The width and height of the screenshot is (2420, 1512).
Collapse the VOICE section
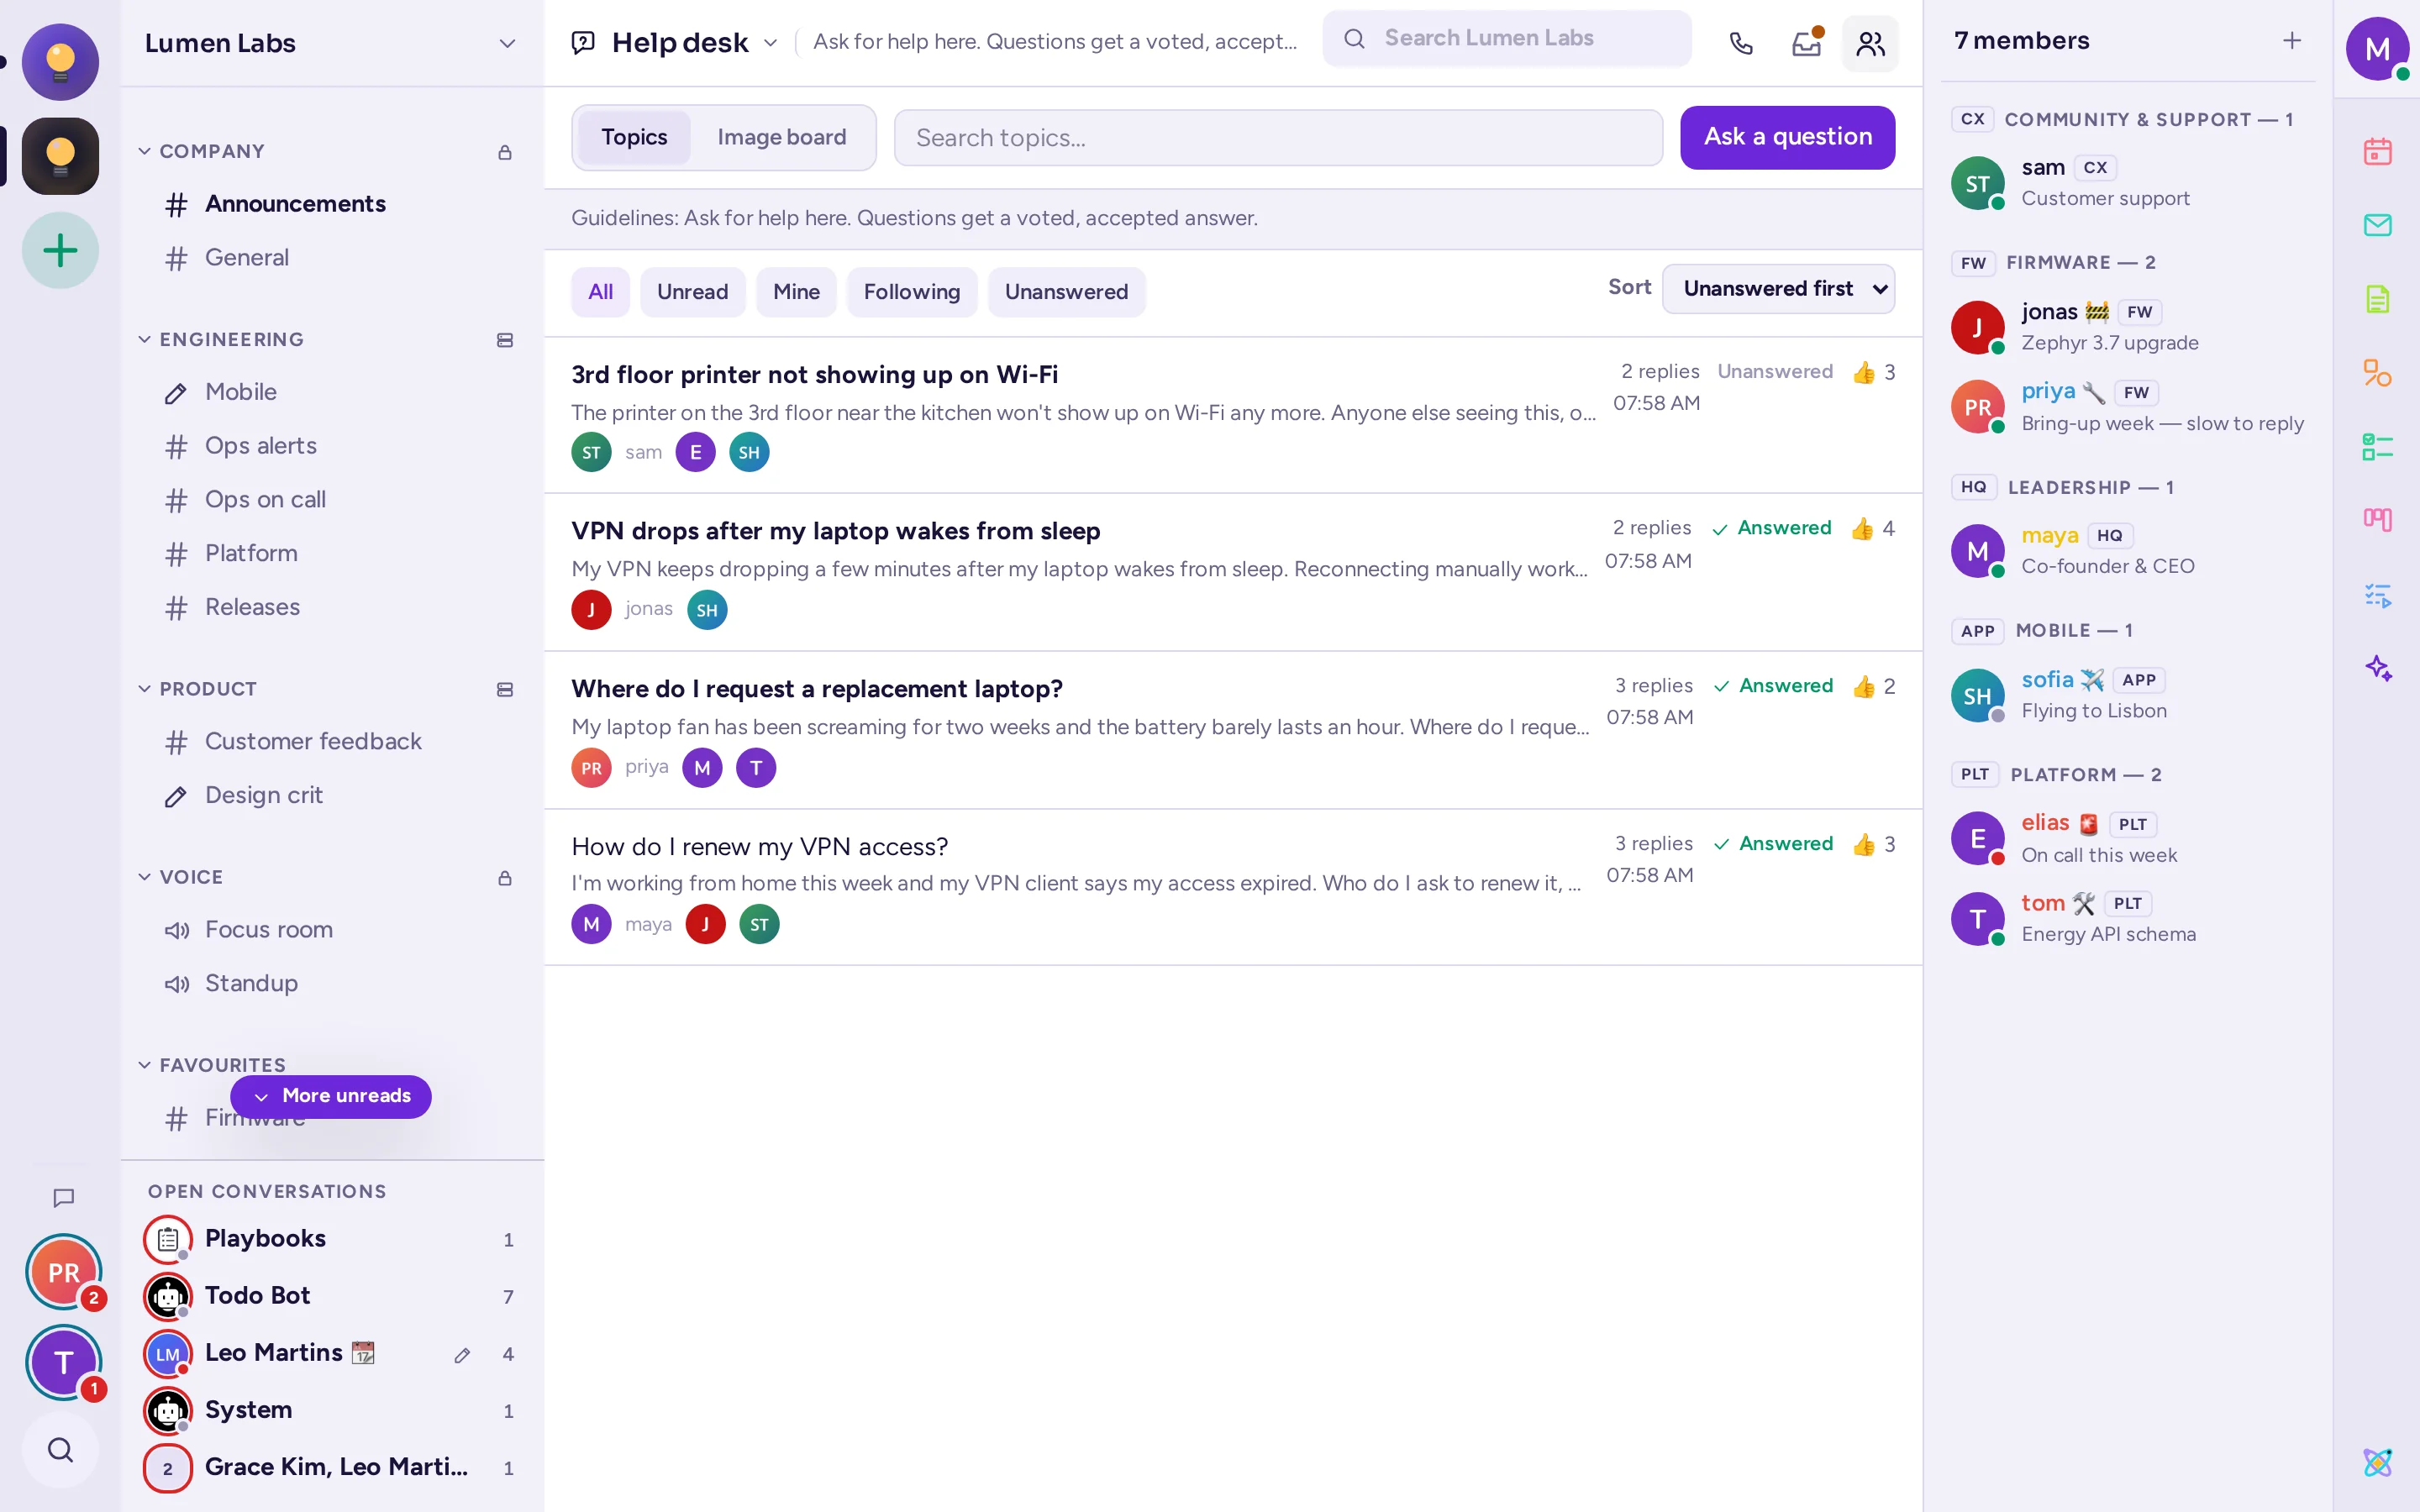click(x=181, y=877)
